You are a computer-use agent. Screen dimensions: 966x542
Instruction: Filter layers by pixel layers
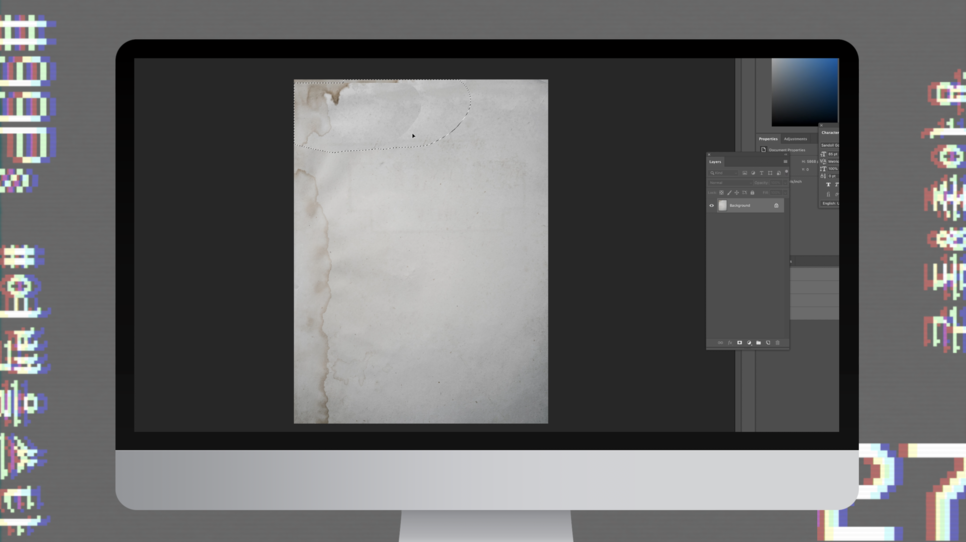coord(745,173)
